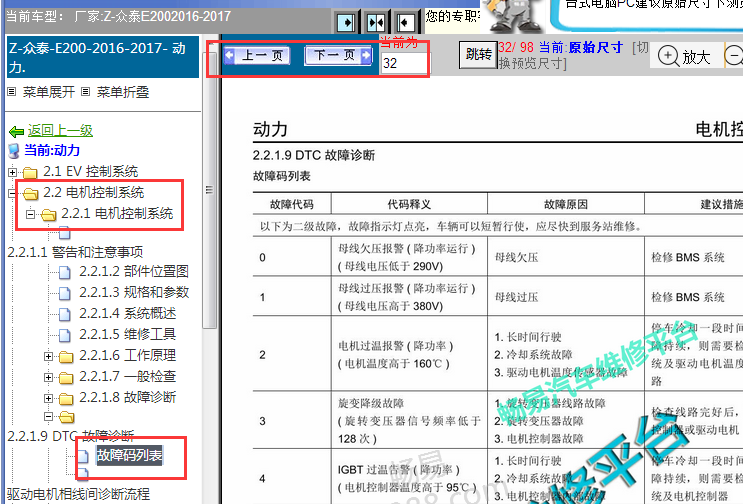Viewport: 743px width, 504px height.
Task: Open 2.2.1.3 规格和参数 page
Action: coord(134,292)
